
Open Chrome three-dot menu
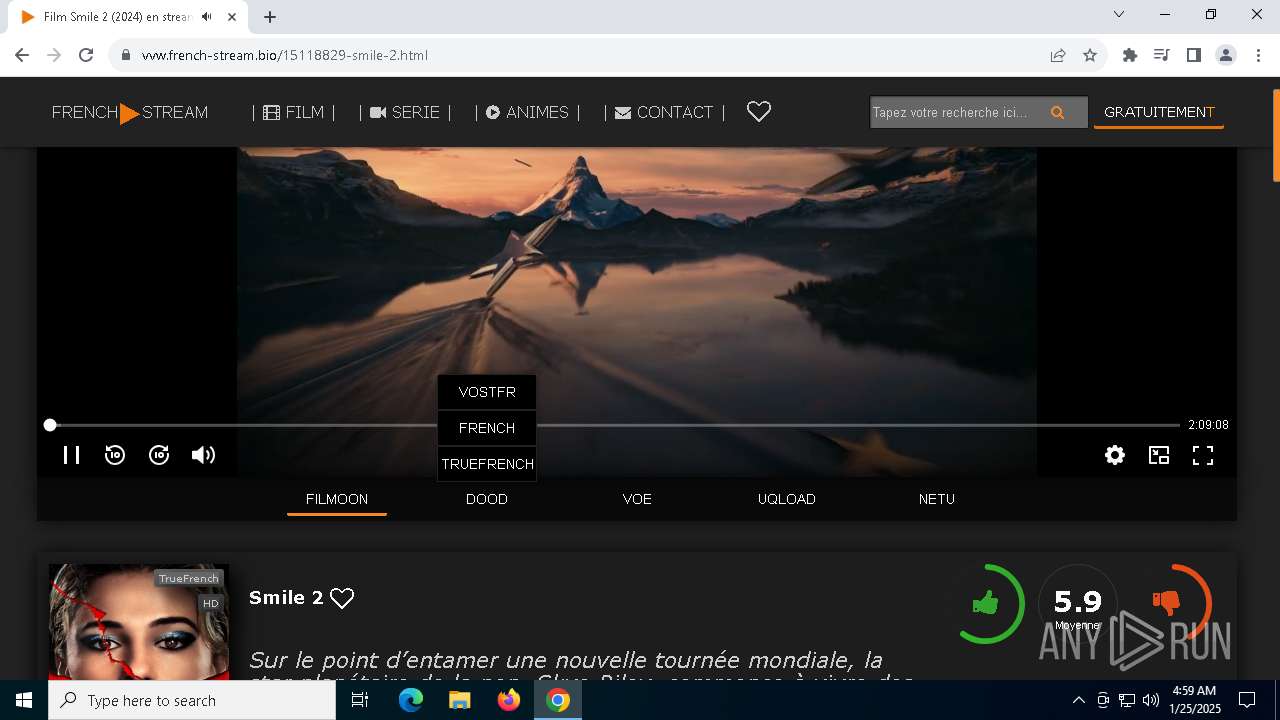pyautogui.click(x=1258, y=55)
